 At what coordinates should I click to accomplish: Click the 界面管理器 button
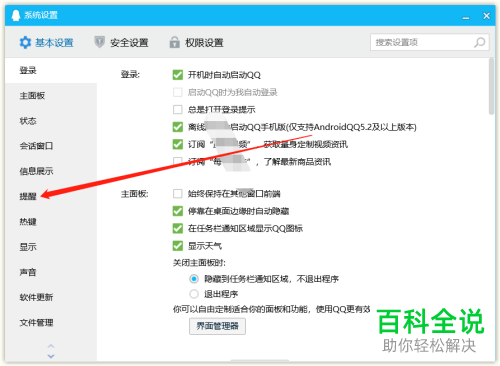(217, 326)
